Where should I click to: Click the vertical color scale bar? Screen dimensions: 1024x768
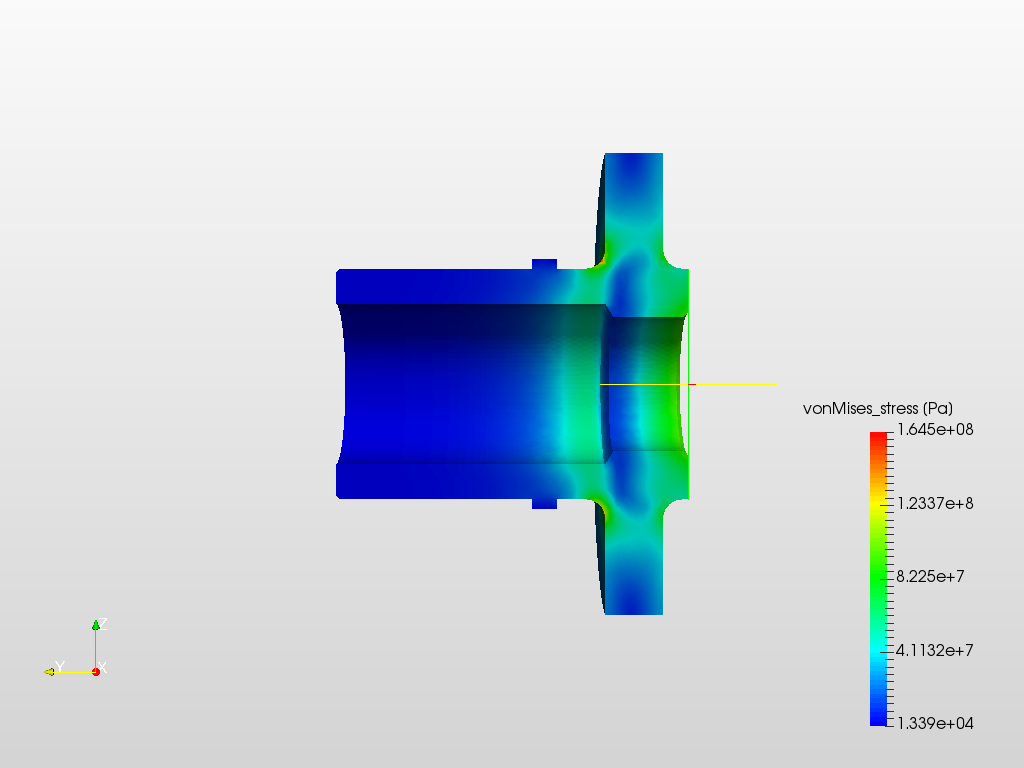pyautogui.click(x=878, y=579)
